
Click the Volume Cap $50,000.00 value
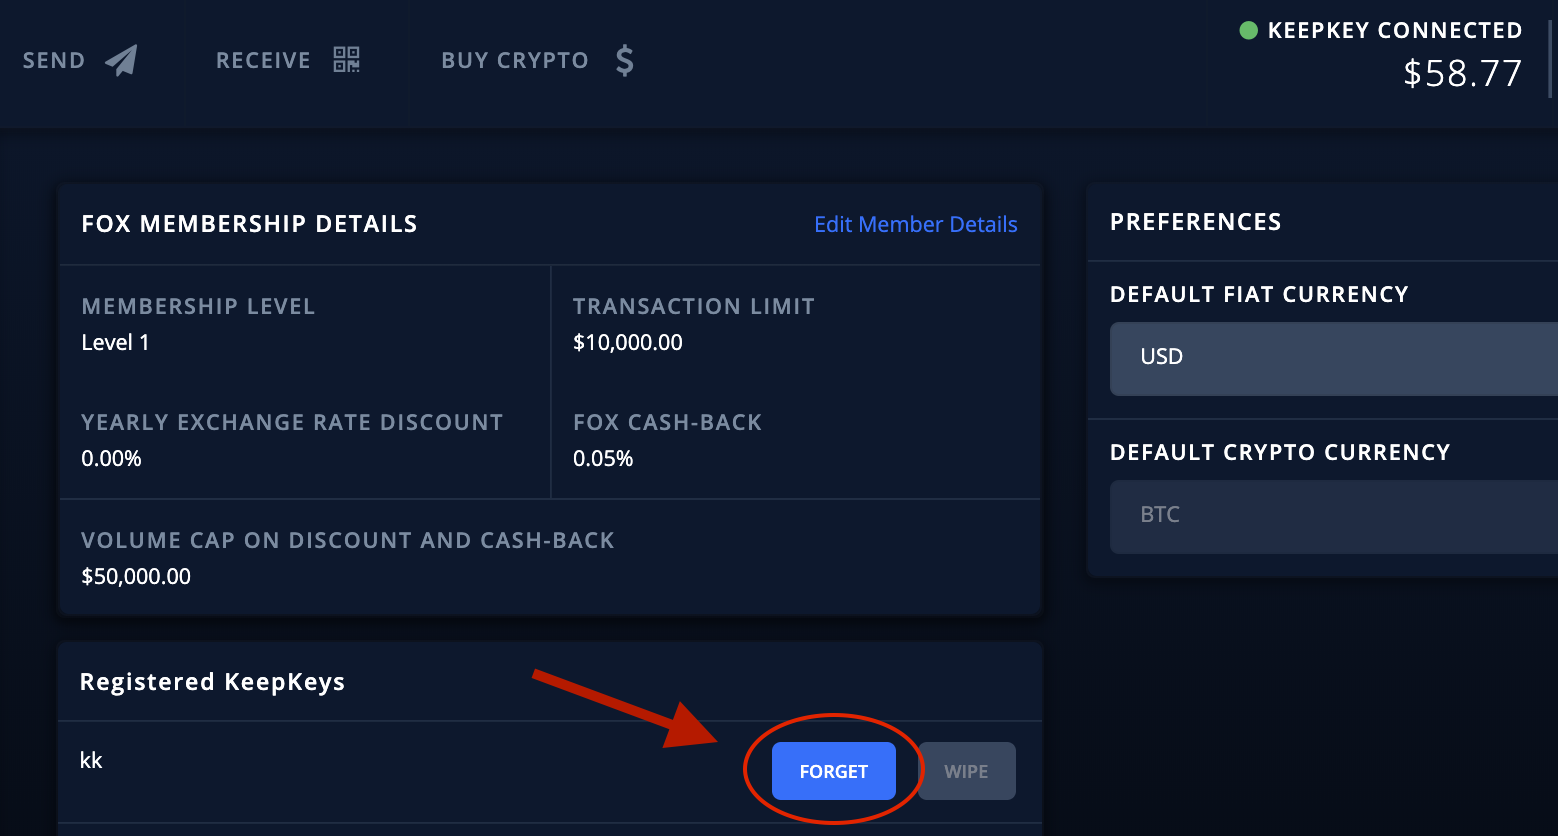click(x=136, y=576)
